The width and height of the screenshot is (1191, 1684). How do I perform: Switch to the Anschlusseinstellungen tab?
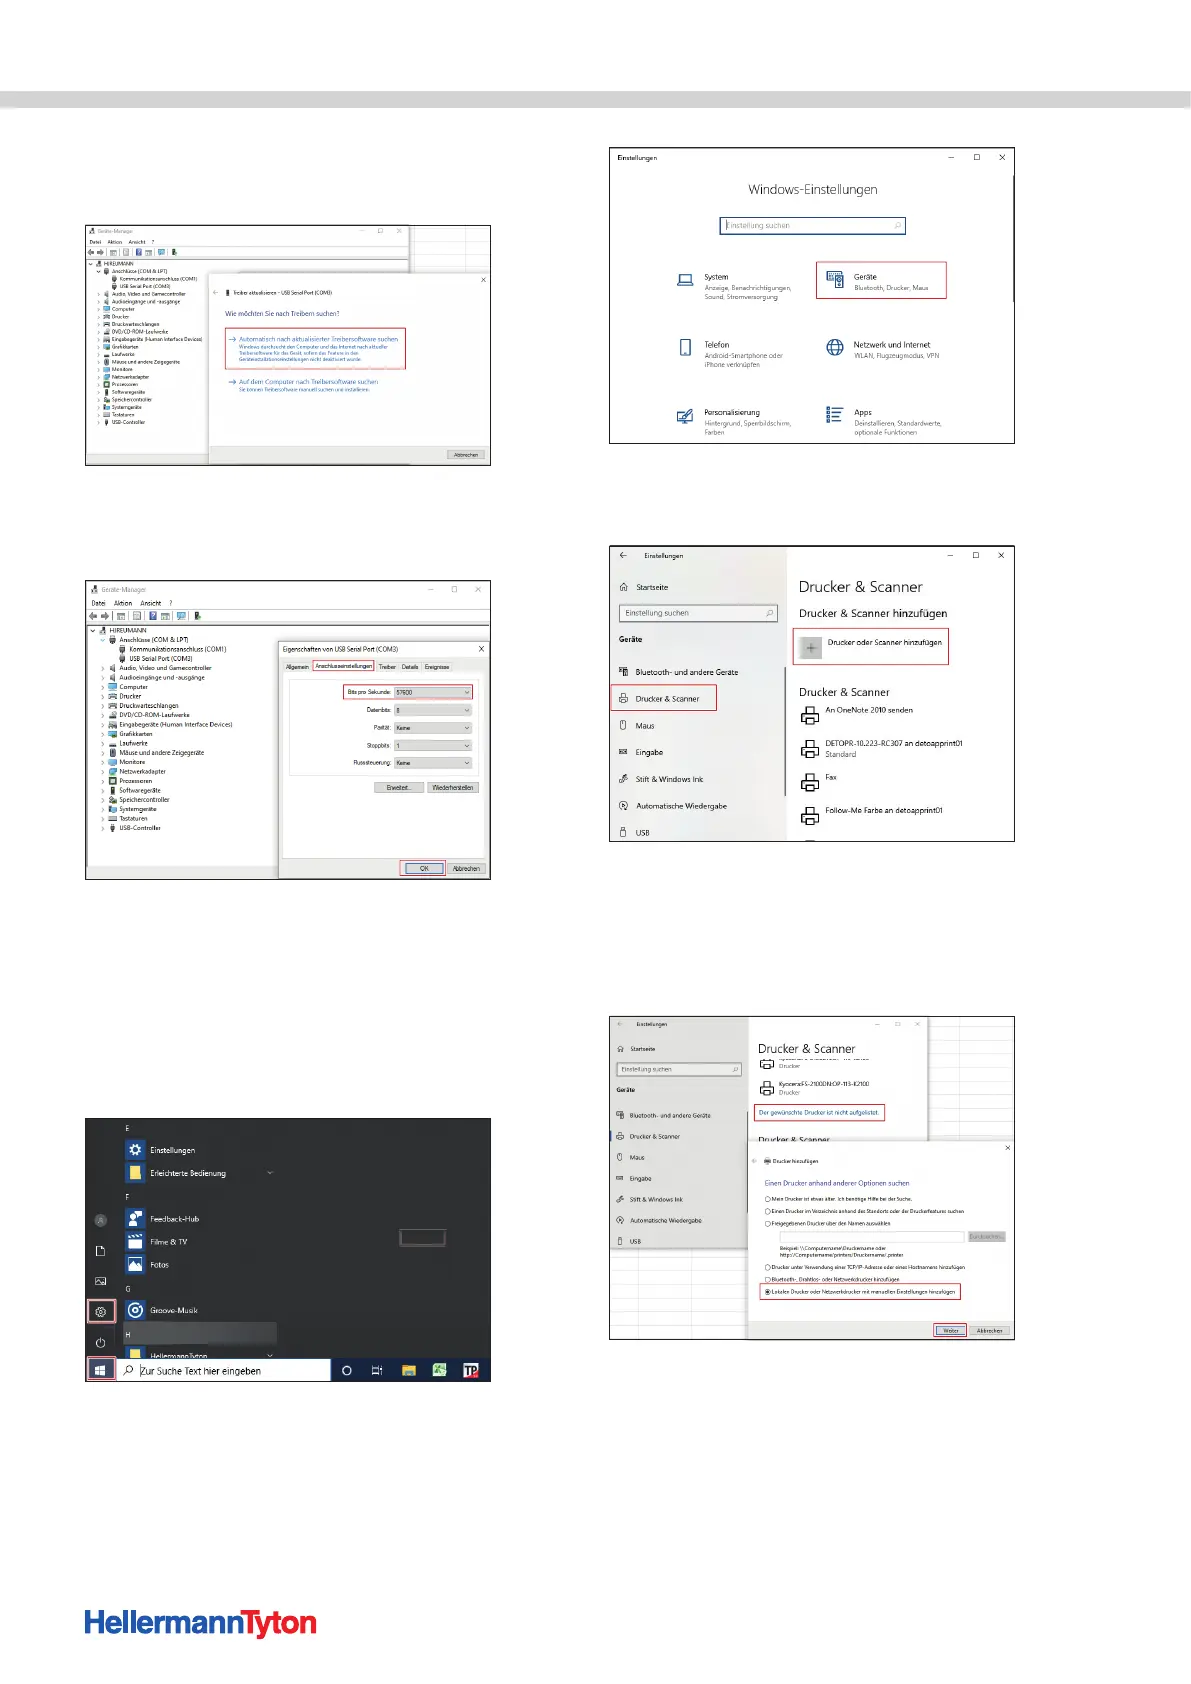[344, 666]
